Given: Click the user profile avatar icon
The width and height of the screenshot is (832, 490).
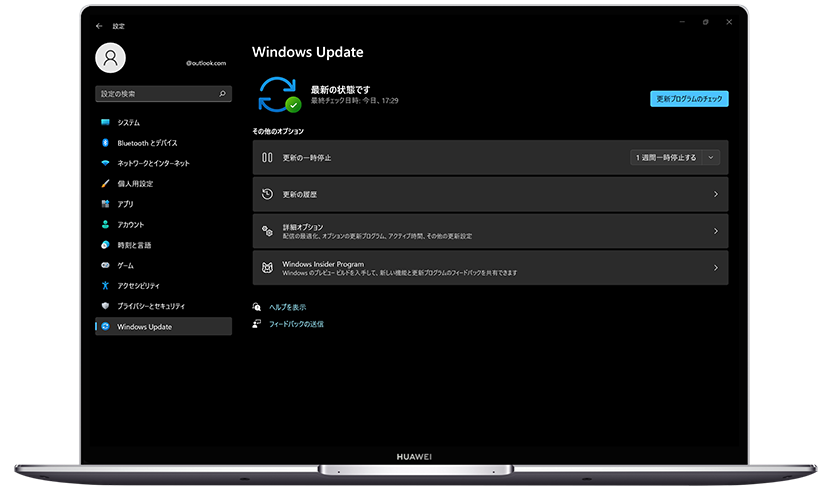Looking at the screenshot, I should (110, 58).
